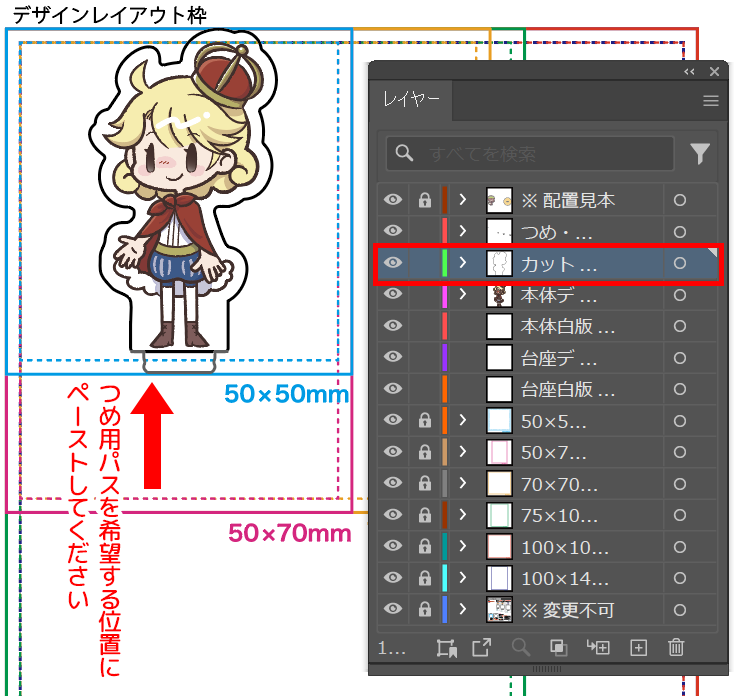Viewport: 734px width, 696px height.
Task: Create a new sublayer
Action: point(600,647)
